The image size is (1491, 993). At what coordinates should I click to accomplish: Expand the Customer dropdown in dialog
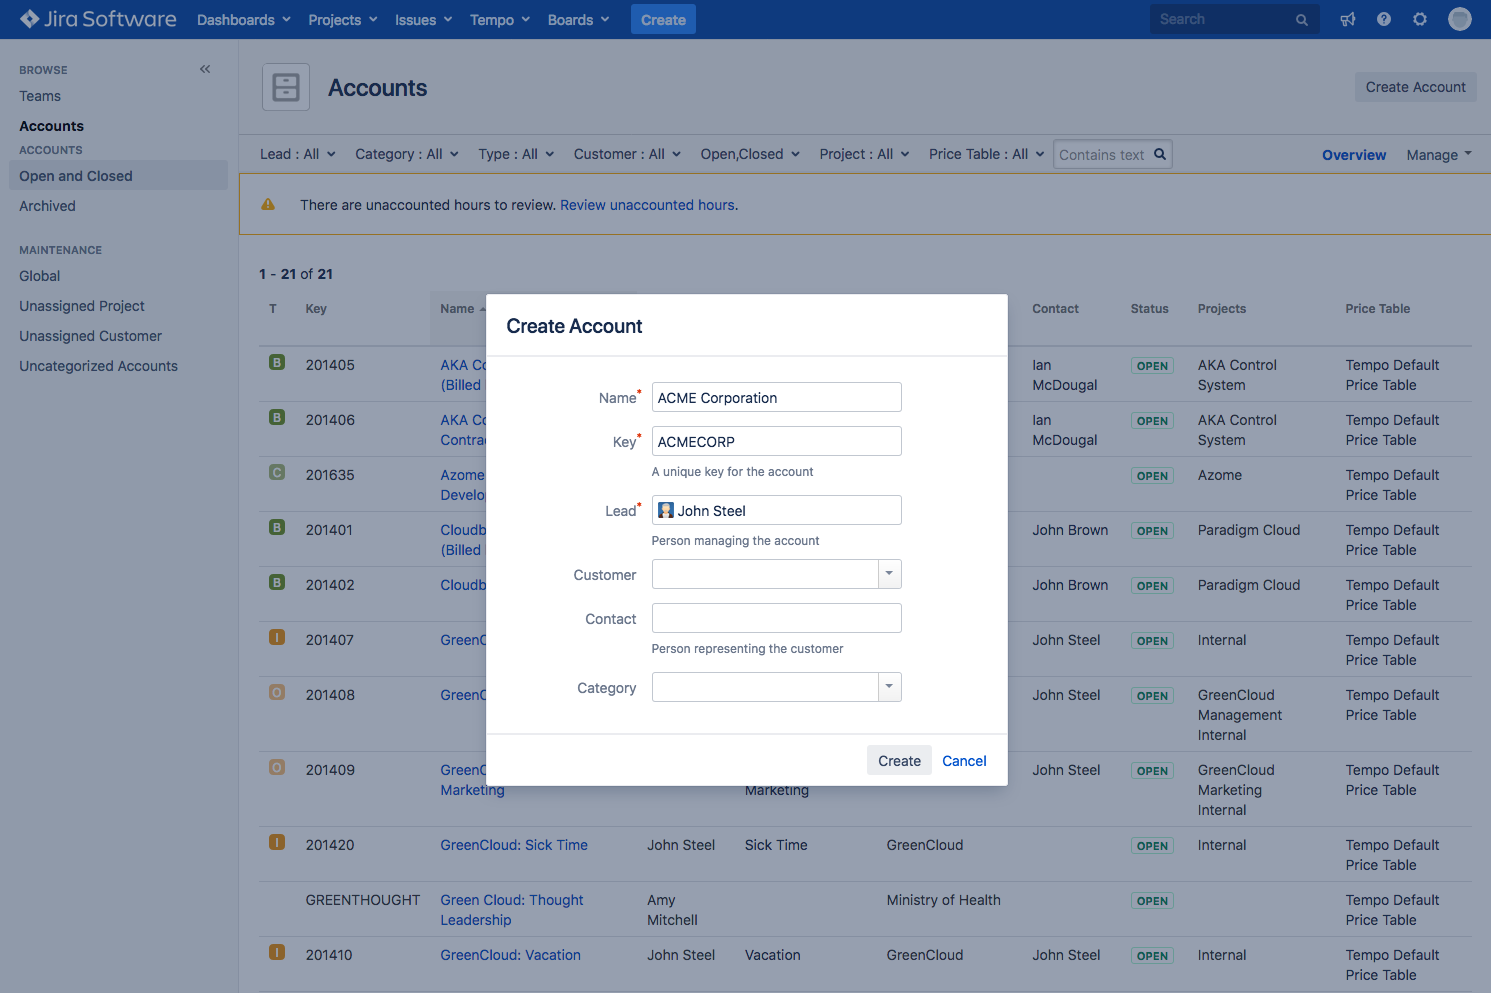pyautogui.click(x=889, y=574)
